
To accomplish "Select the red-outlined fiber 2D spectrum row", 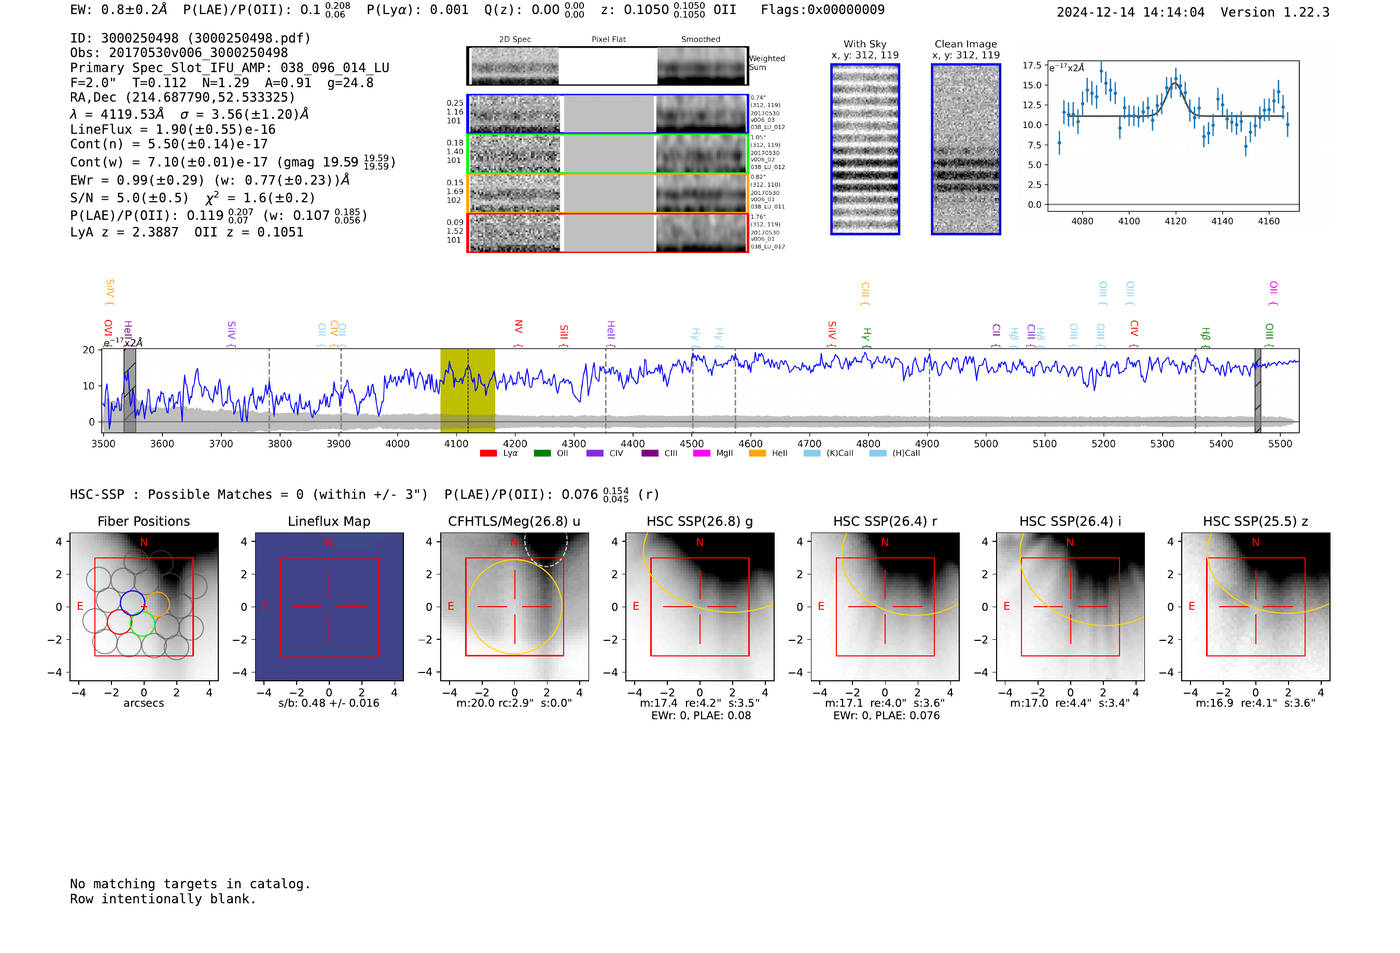I will (607, 232).
